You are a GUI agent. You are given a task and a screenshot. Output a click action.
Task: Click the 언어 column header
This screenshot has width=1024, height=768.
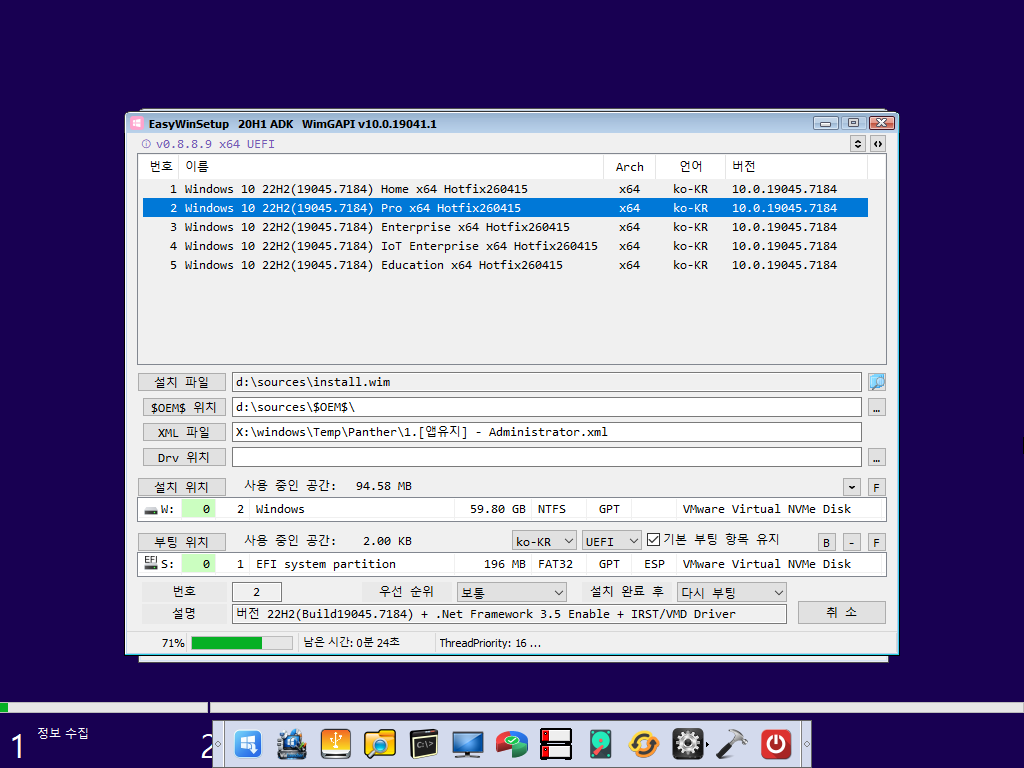coord(690,167)
